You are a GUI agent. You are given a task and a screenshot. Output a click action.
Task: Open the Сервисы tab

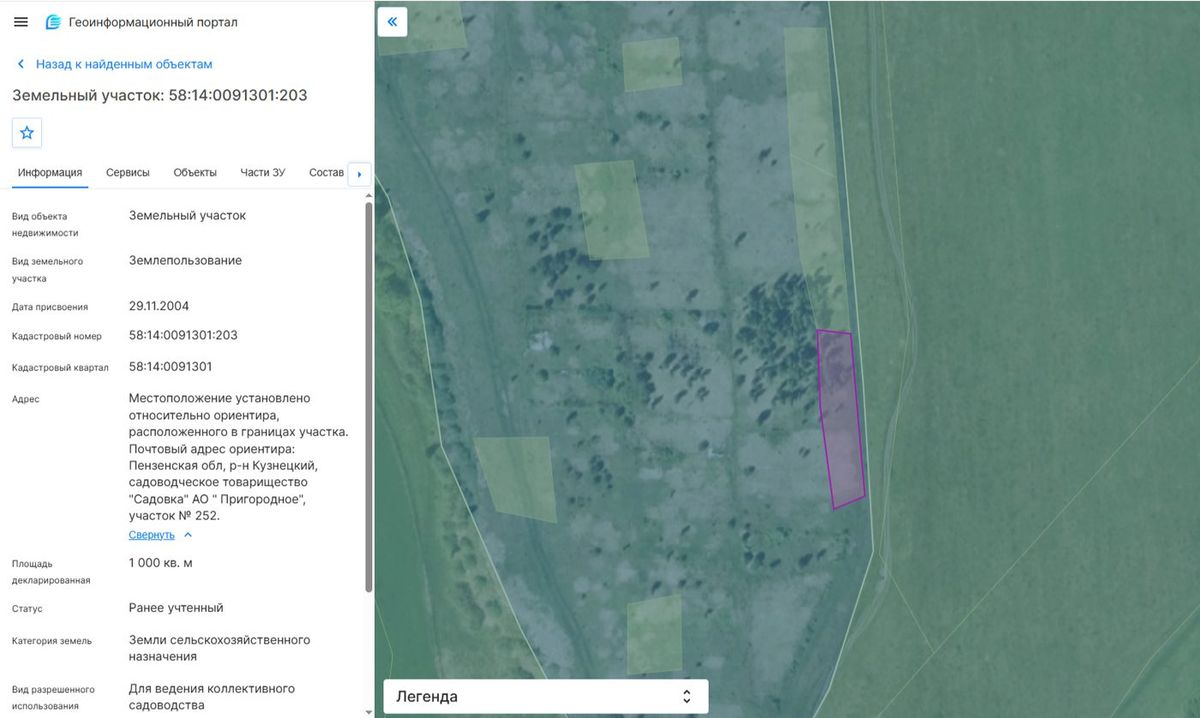click(128, 172)
